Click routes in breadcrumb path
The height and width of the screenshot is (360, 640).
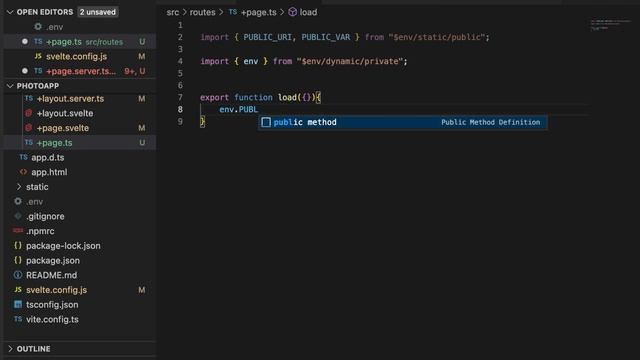tap(202, 12)
